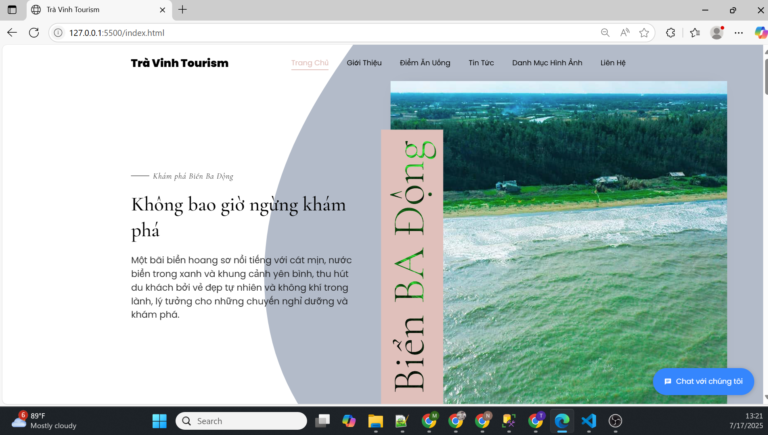This screenshot has height=435, width=768.
Task: Open the Giới Thiệu page
Action: [x=364, y=63]
